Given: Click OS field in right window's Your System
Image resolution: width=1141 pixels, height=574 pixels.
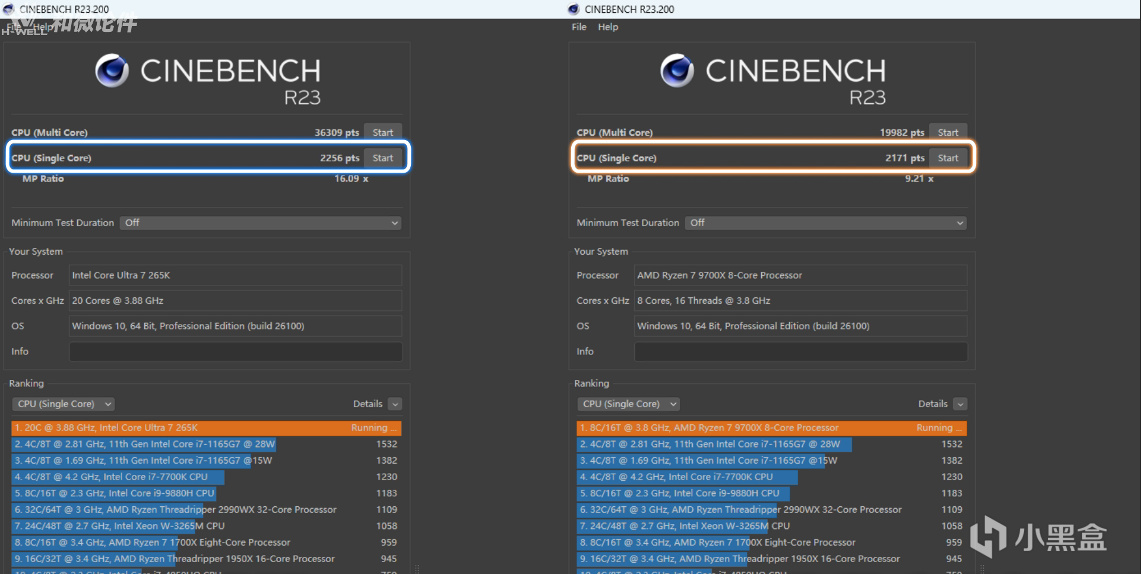Looking at the screenshot, I should point(801,326).
